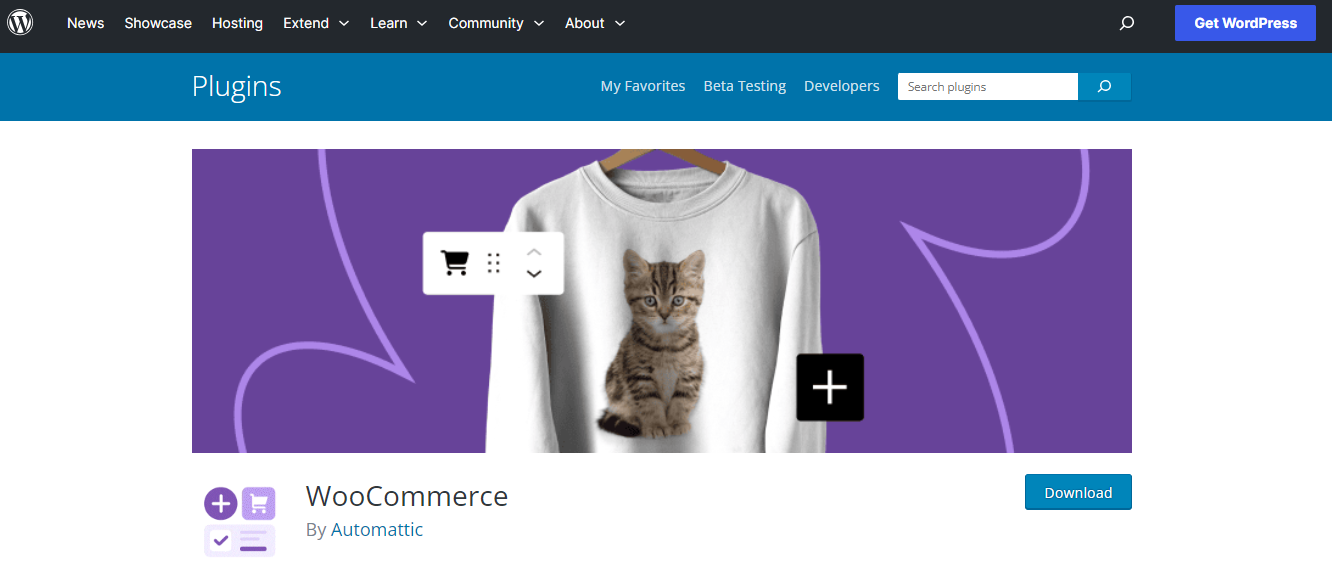The width and height of the screenshot is (1332, 574).
Task: Click the WordPress logo icon
Action: click(x=21, y=22)
